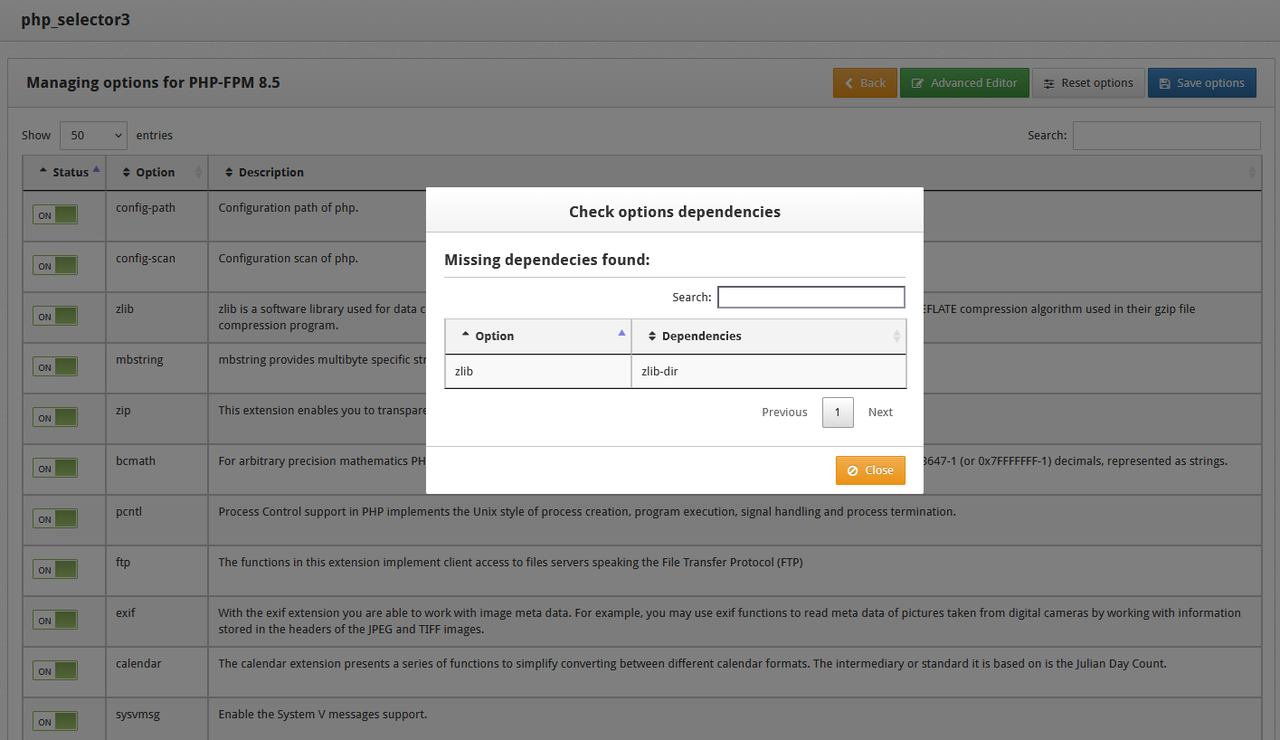Sort dialog table by Option column
This screenshot has width=1280, height=740.
(x=538, y=336)
